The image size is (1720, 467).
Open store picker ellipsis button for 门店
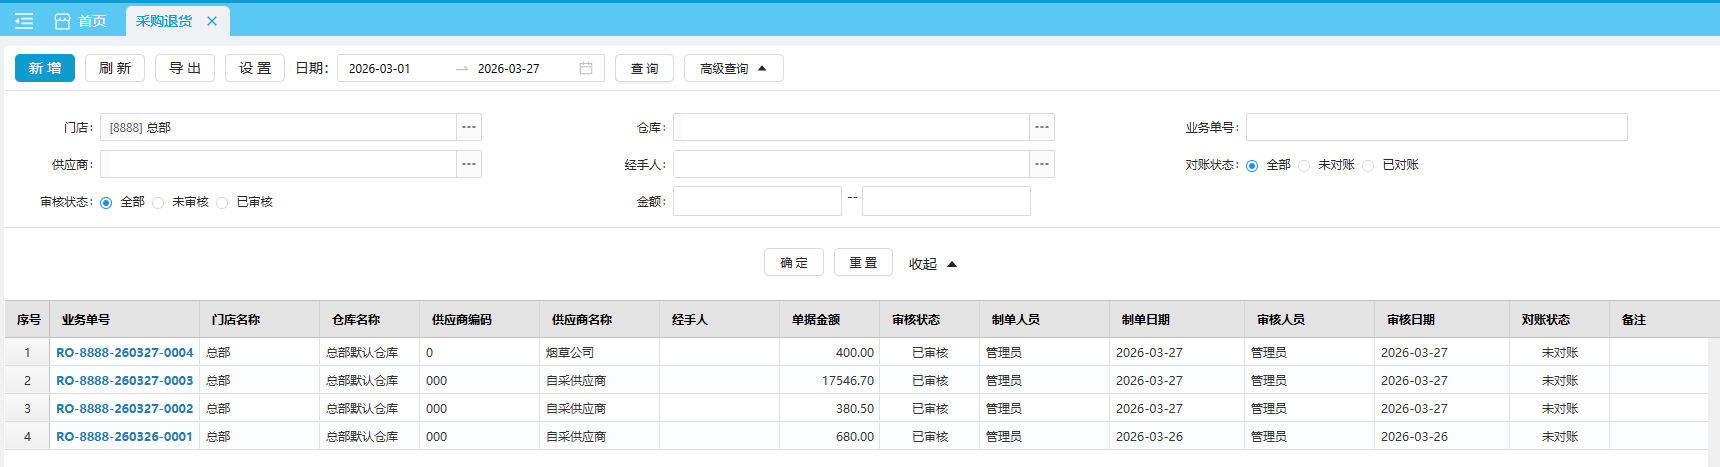point(469,127)
